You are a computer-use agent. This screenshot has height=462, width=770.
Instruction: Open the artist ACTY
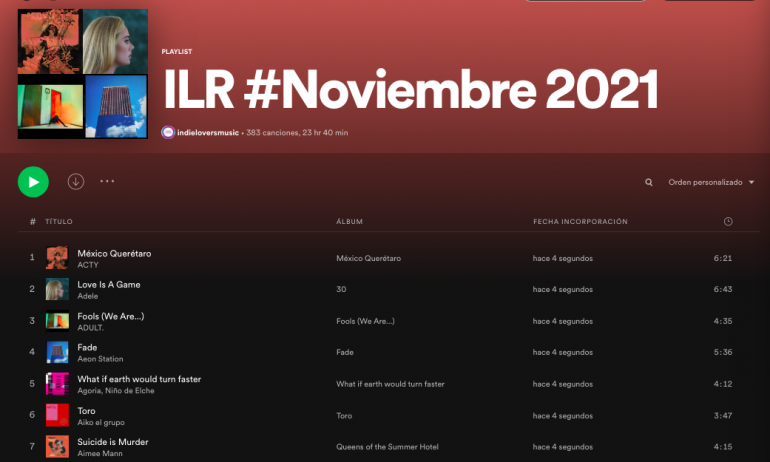(x=88, y=265)
